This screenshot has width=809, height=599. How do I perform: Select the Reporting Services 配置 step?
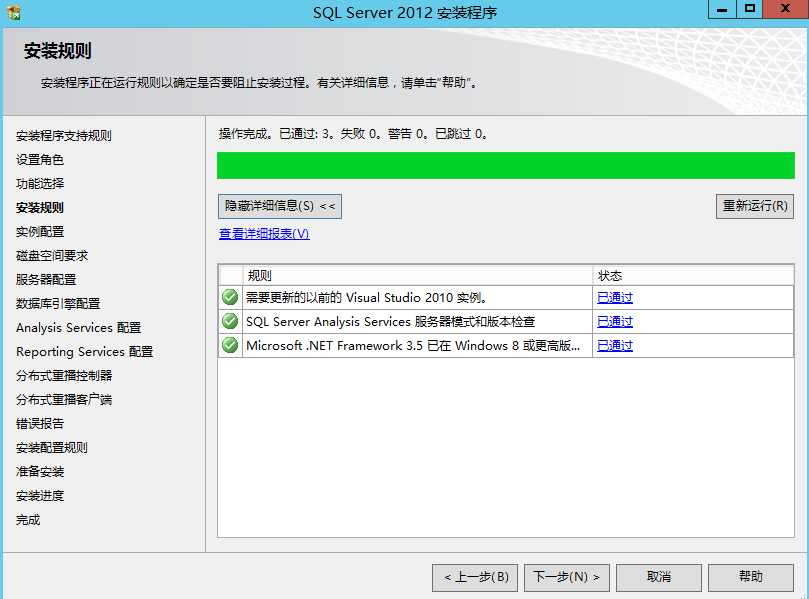point(85,352)
